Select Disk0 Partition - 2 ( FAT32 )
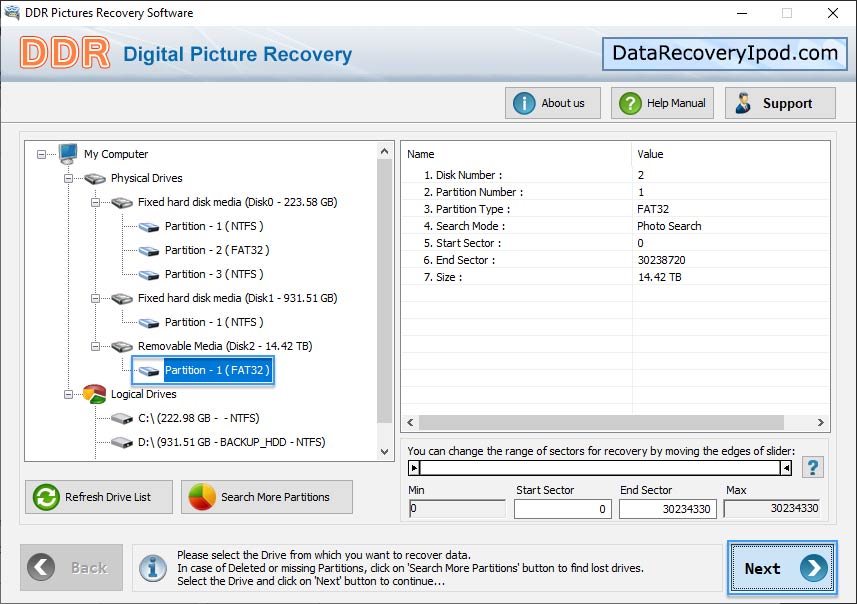This screenshot has height=604, width=857. (x=217, y=250)
